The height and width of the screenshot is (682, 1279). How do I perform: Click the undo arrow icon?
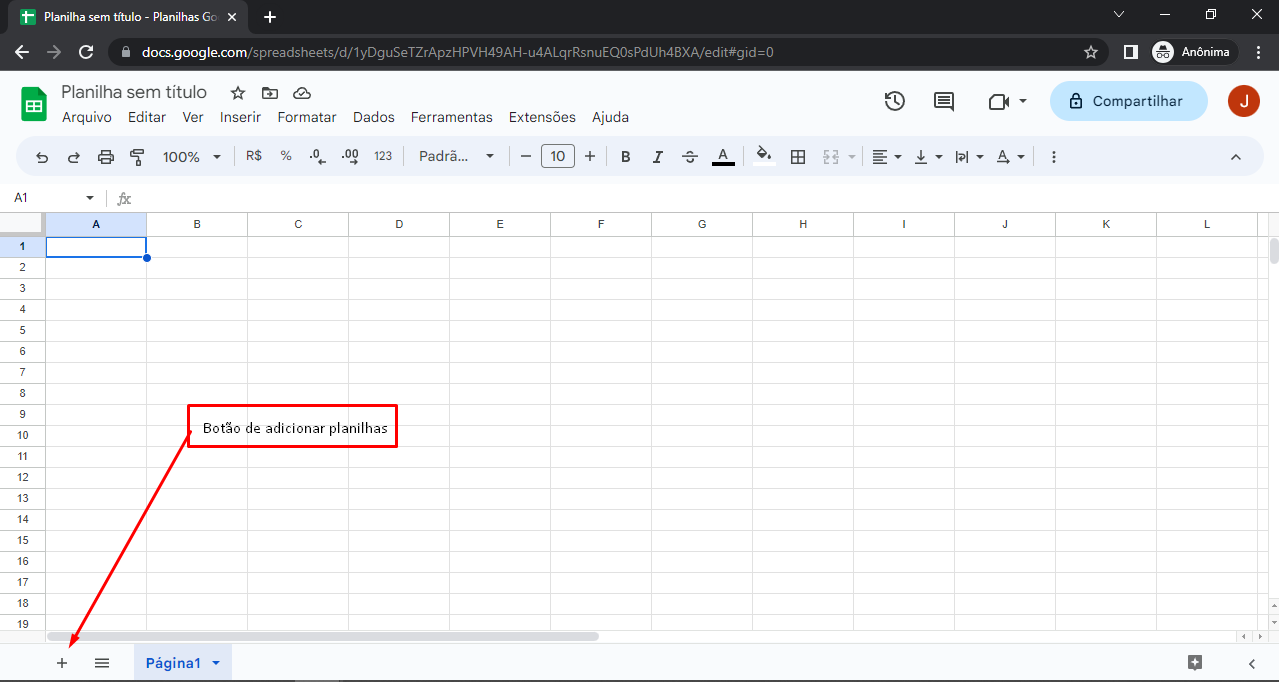42,157
